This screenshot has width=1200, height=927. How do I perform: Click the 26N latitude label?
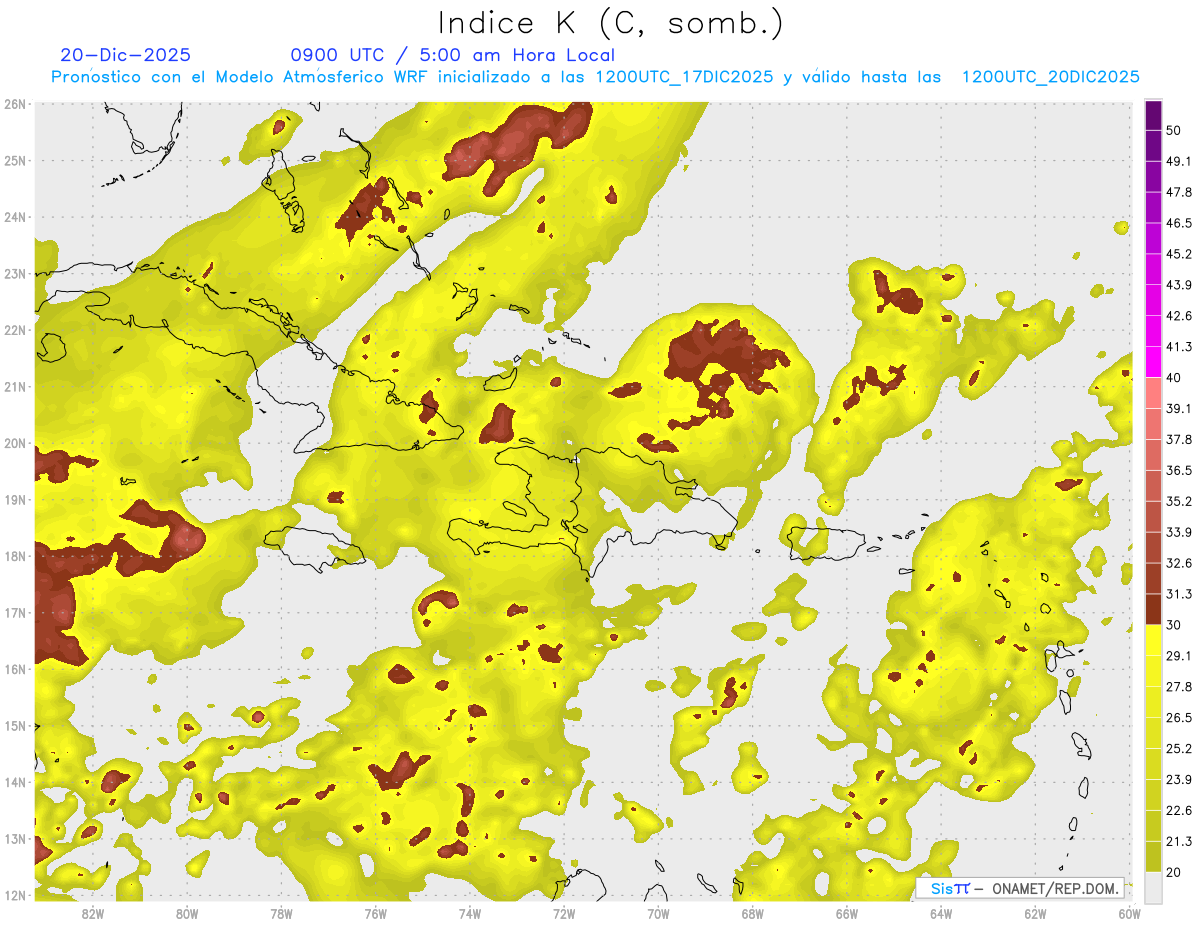coord(15,104)
